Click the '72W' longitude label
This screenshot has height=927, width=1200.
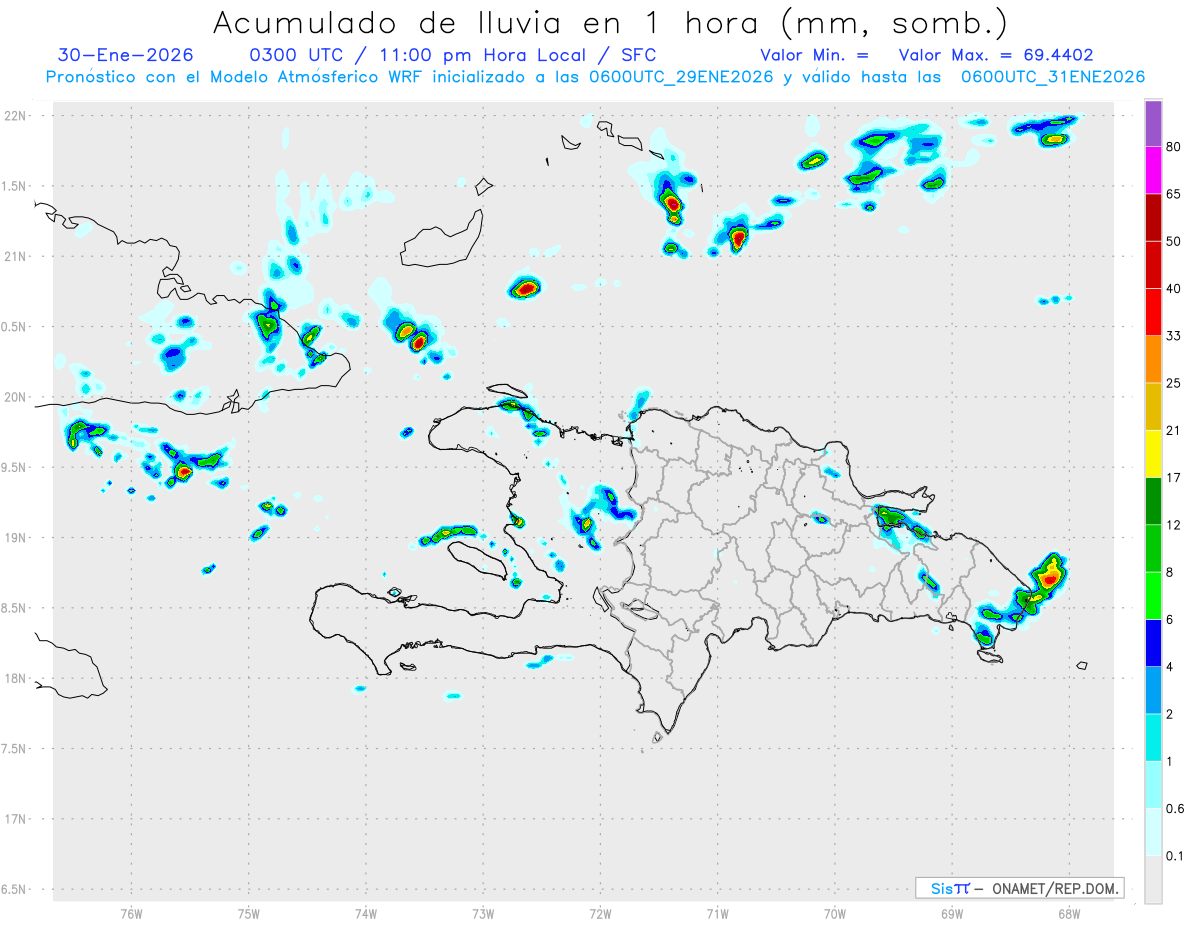pyautogui.click(x=600, y=914)
